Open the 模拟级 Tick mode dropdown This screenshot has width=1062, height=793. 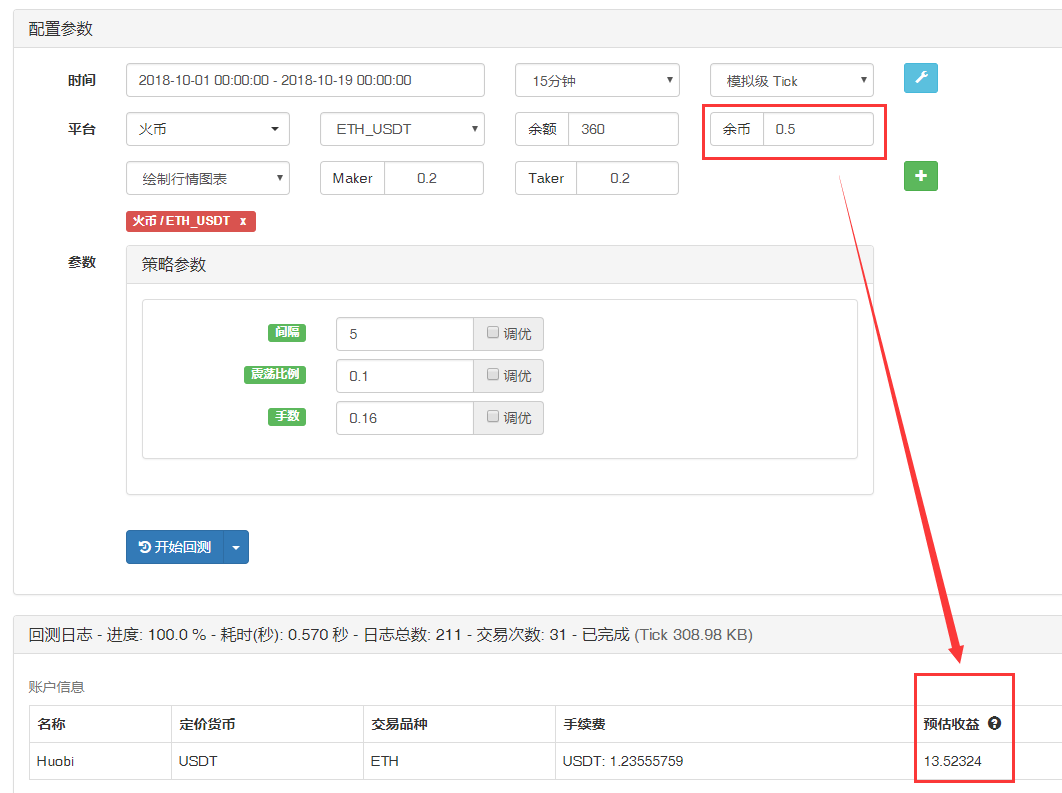click(x=790, y=80)
